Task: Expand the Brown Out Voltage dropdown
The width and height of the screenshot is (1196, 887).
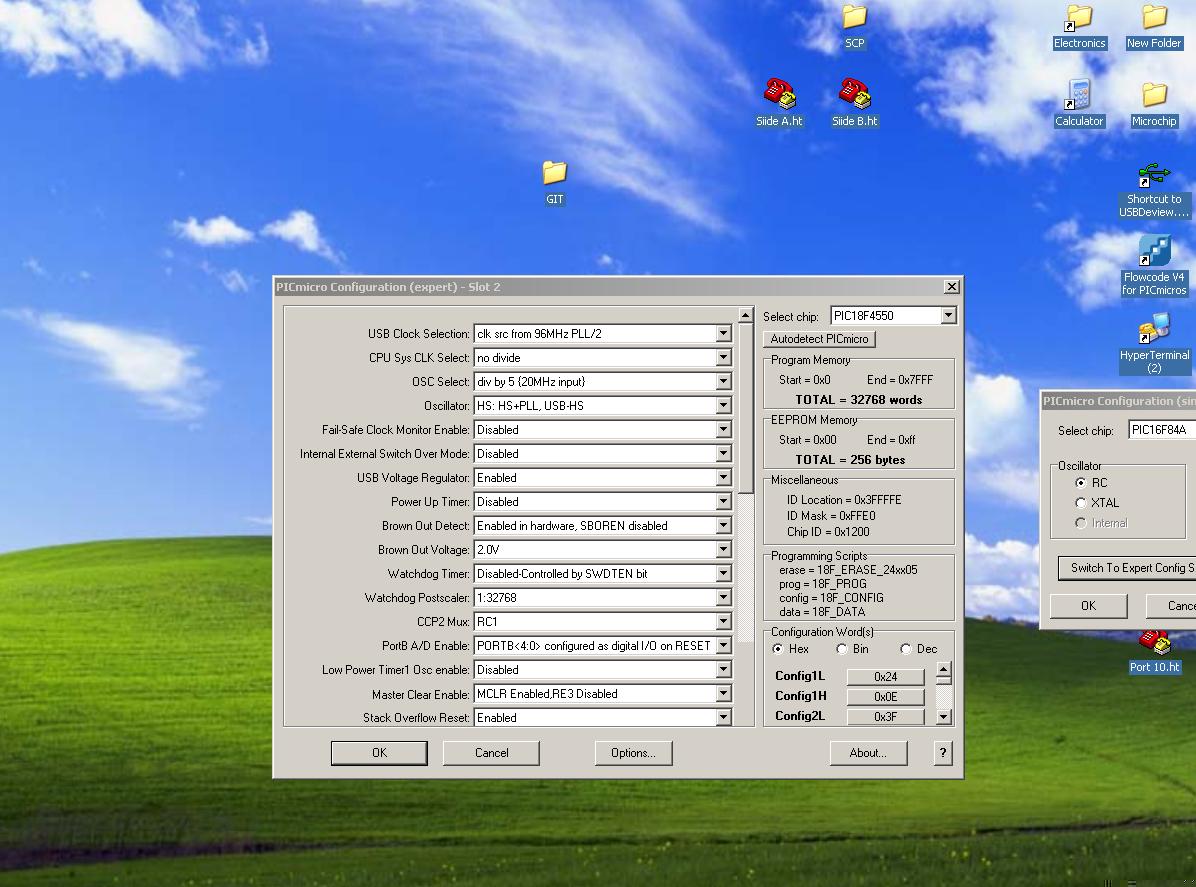Action: click(723, 550)
